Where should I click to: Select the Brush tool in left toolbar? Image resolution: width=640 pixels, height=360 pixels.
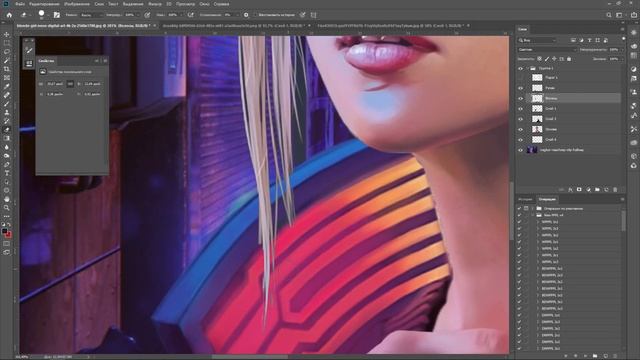(7, 104)
